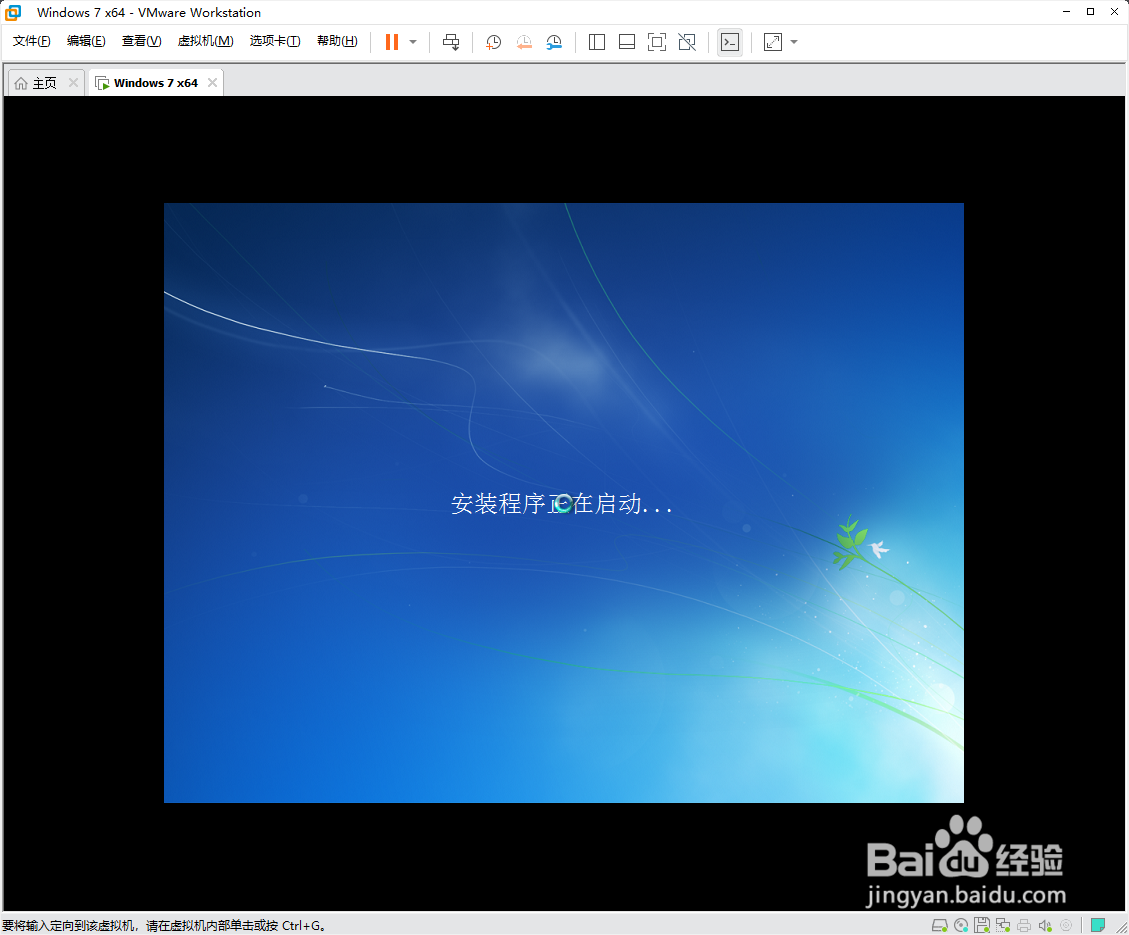Enter full screen mode icon
The image size is (1129, 935).
pyautogui.click(x=657, y=42)
